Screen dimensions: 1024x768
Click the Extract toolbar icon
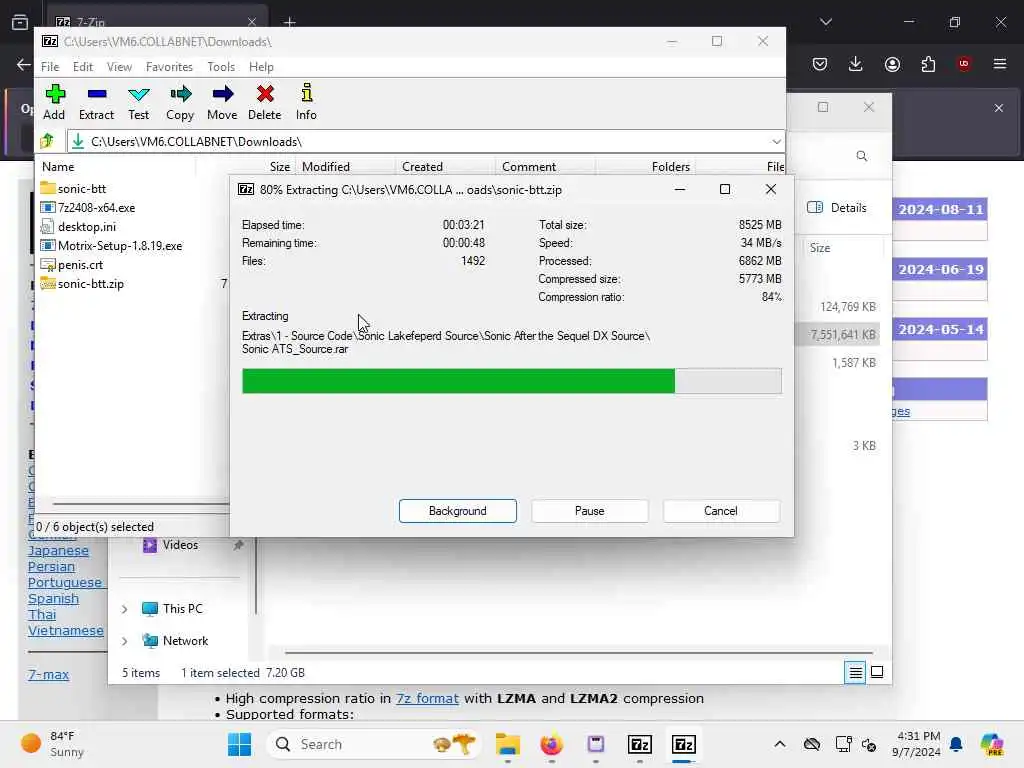pyautogui.click(x=97, y=102)
